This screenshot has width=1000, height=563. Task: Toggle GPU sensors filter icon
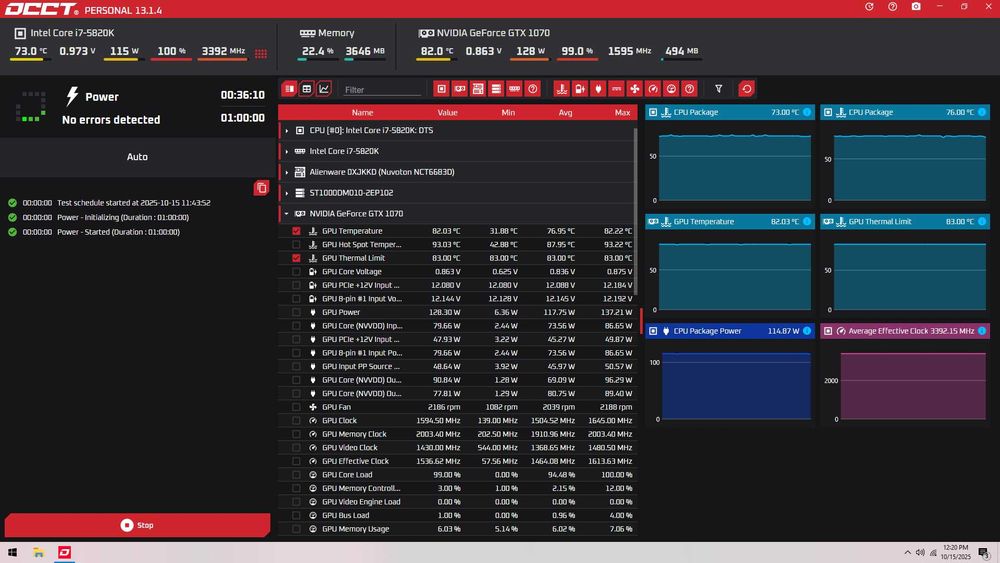pyautogui.click(x=460, y=89)
